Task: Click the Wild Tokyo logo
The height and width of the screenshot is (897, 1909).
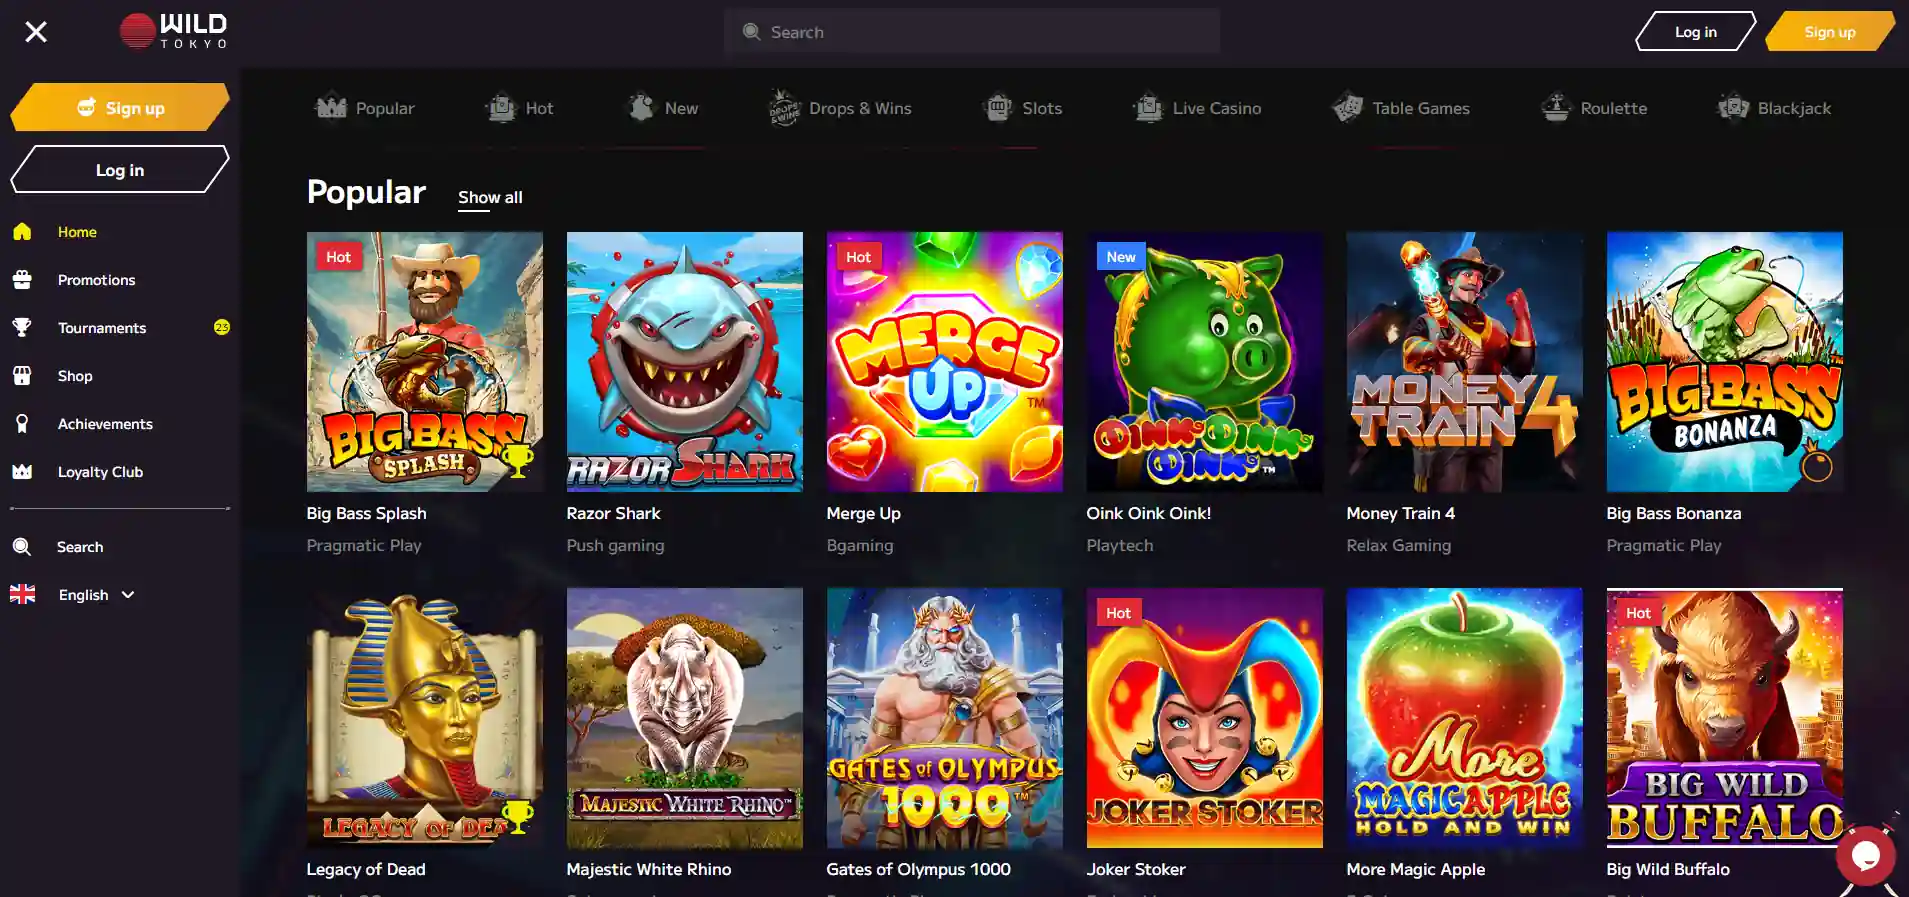Action: click(x=174, y=31)
